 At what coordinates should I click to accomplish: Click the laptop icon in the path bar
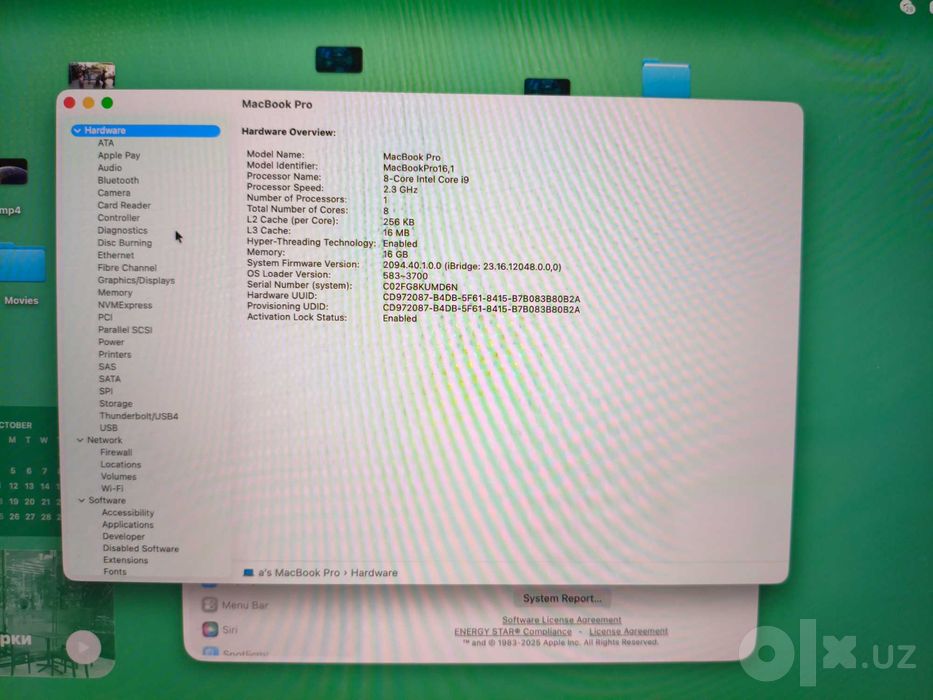249,573
